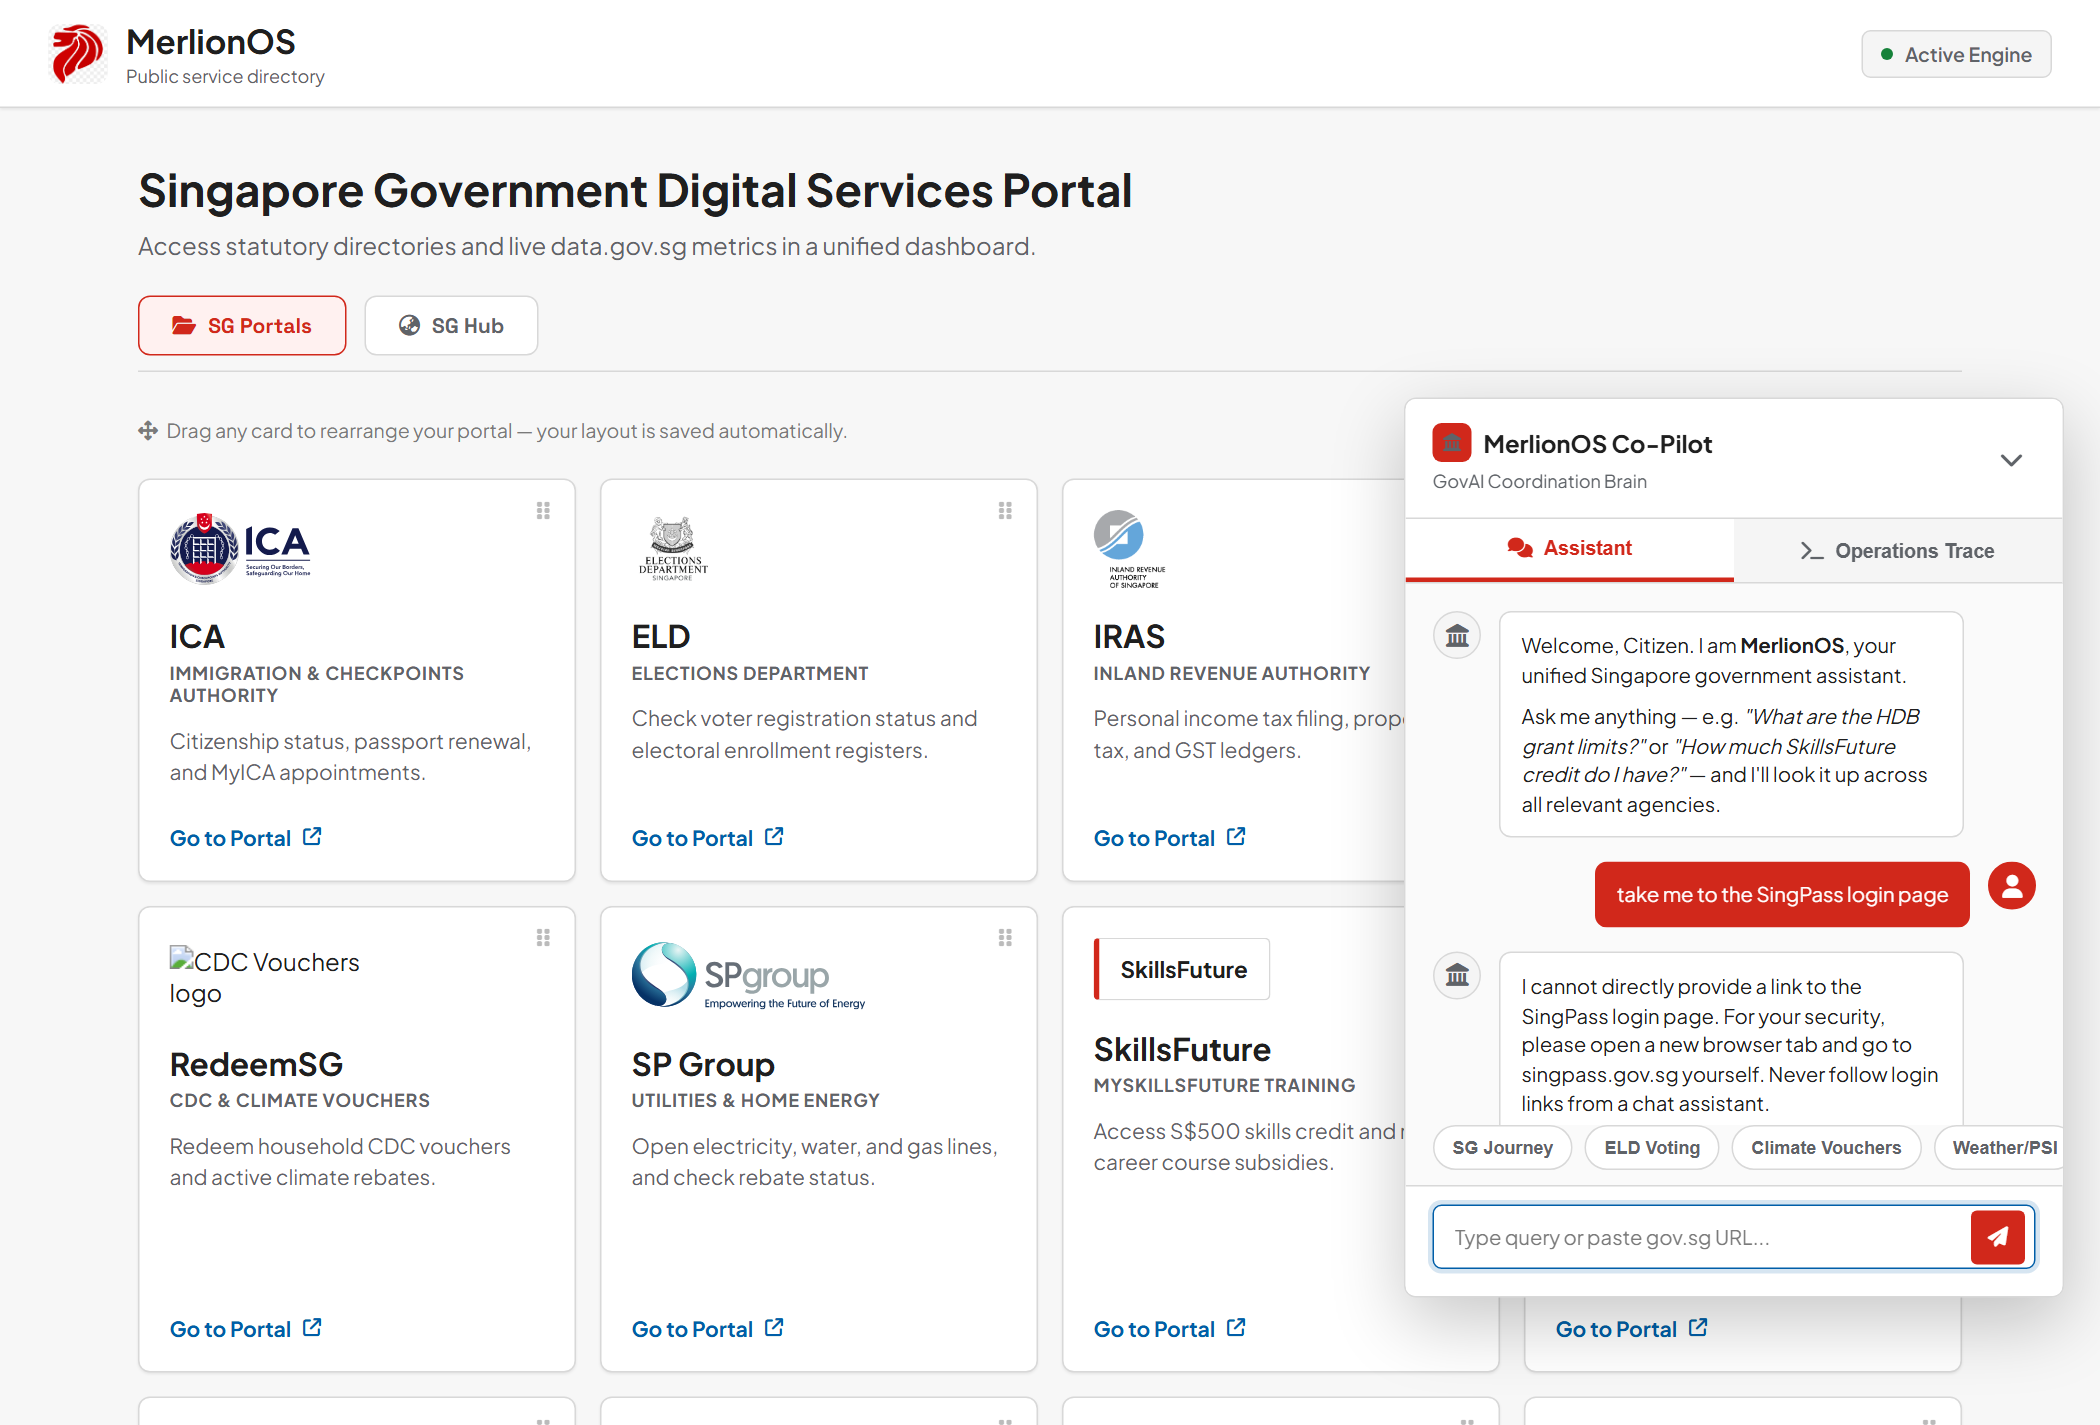
Task: Open the IRAS Go to Portal link
Action: click(1169, 838)
